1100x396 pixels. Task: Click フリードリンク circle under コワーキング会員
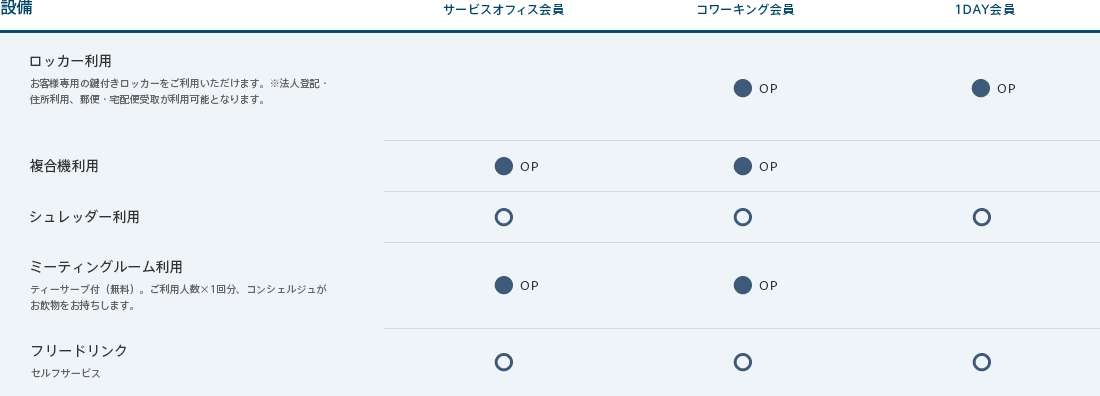[x=742, y=362]
